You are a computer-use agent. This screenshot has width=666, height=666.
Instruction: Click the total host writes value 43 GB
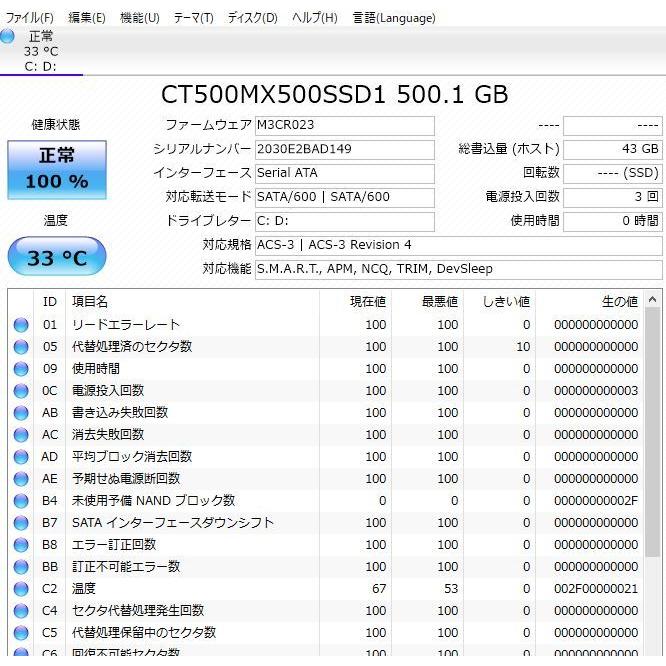[612, 150]
